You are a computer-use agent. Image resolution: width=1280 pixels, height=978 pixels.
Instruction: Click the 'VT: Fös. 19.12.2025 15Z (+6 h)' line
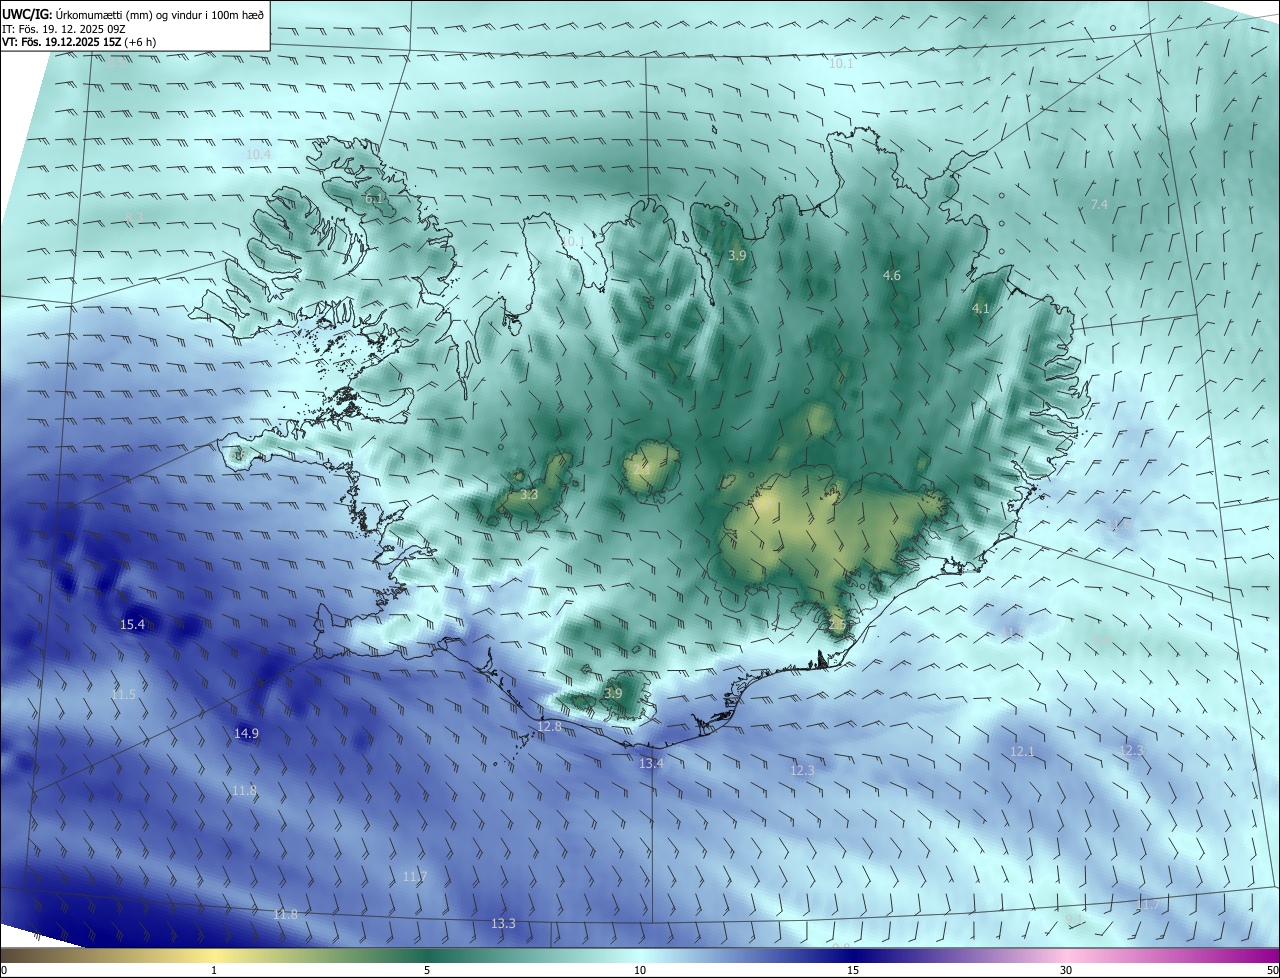(x=79, y=42)
